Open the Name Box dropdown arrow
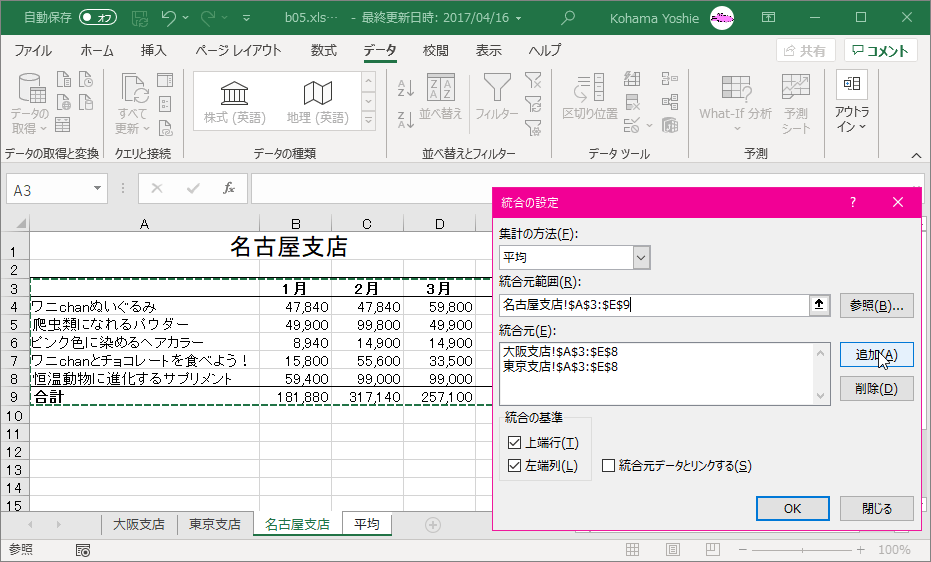 point(97,188)
